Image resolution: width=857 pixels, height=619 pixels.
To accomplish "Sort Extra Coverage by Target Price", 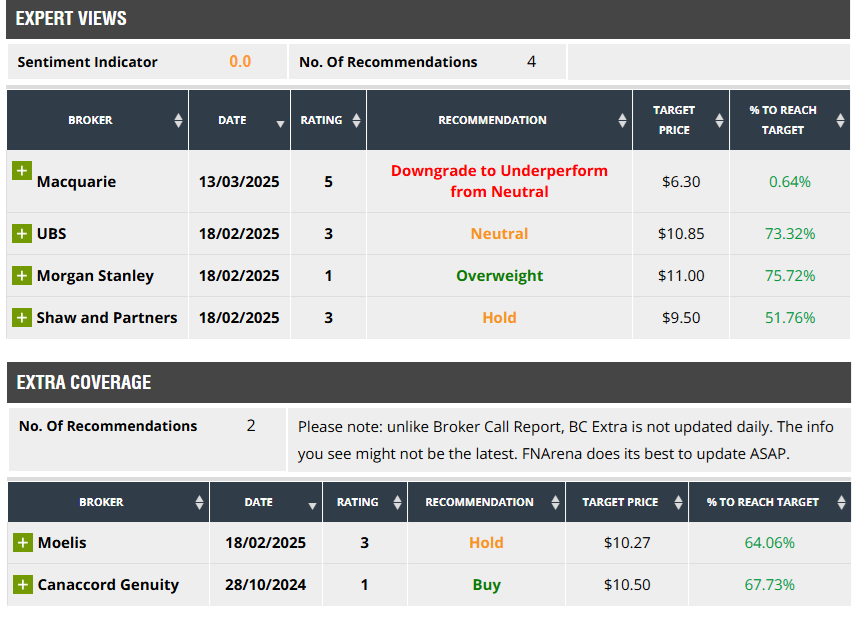I will pos(627,502).
